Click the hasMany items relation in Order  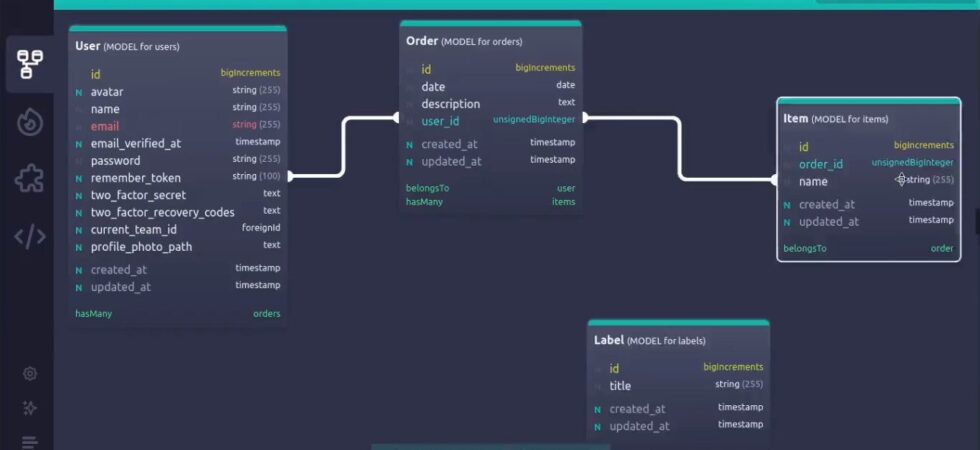tap(491, 202)
